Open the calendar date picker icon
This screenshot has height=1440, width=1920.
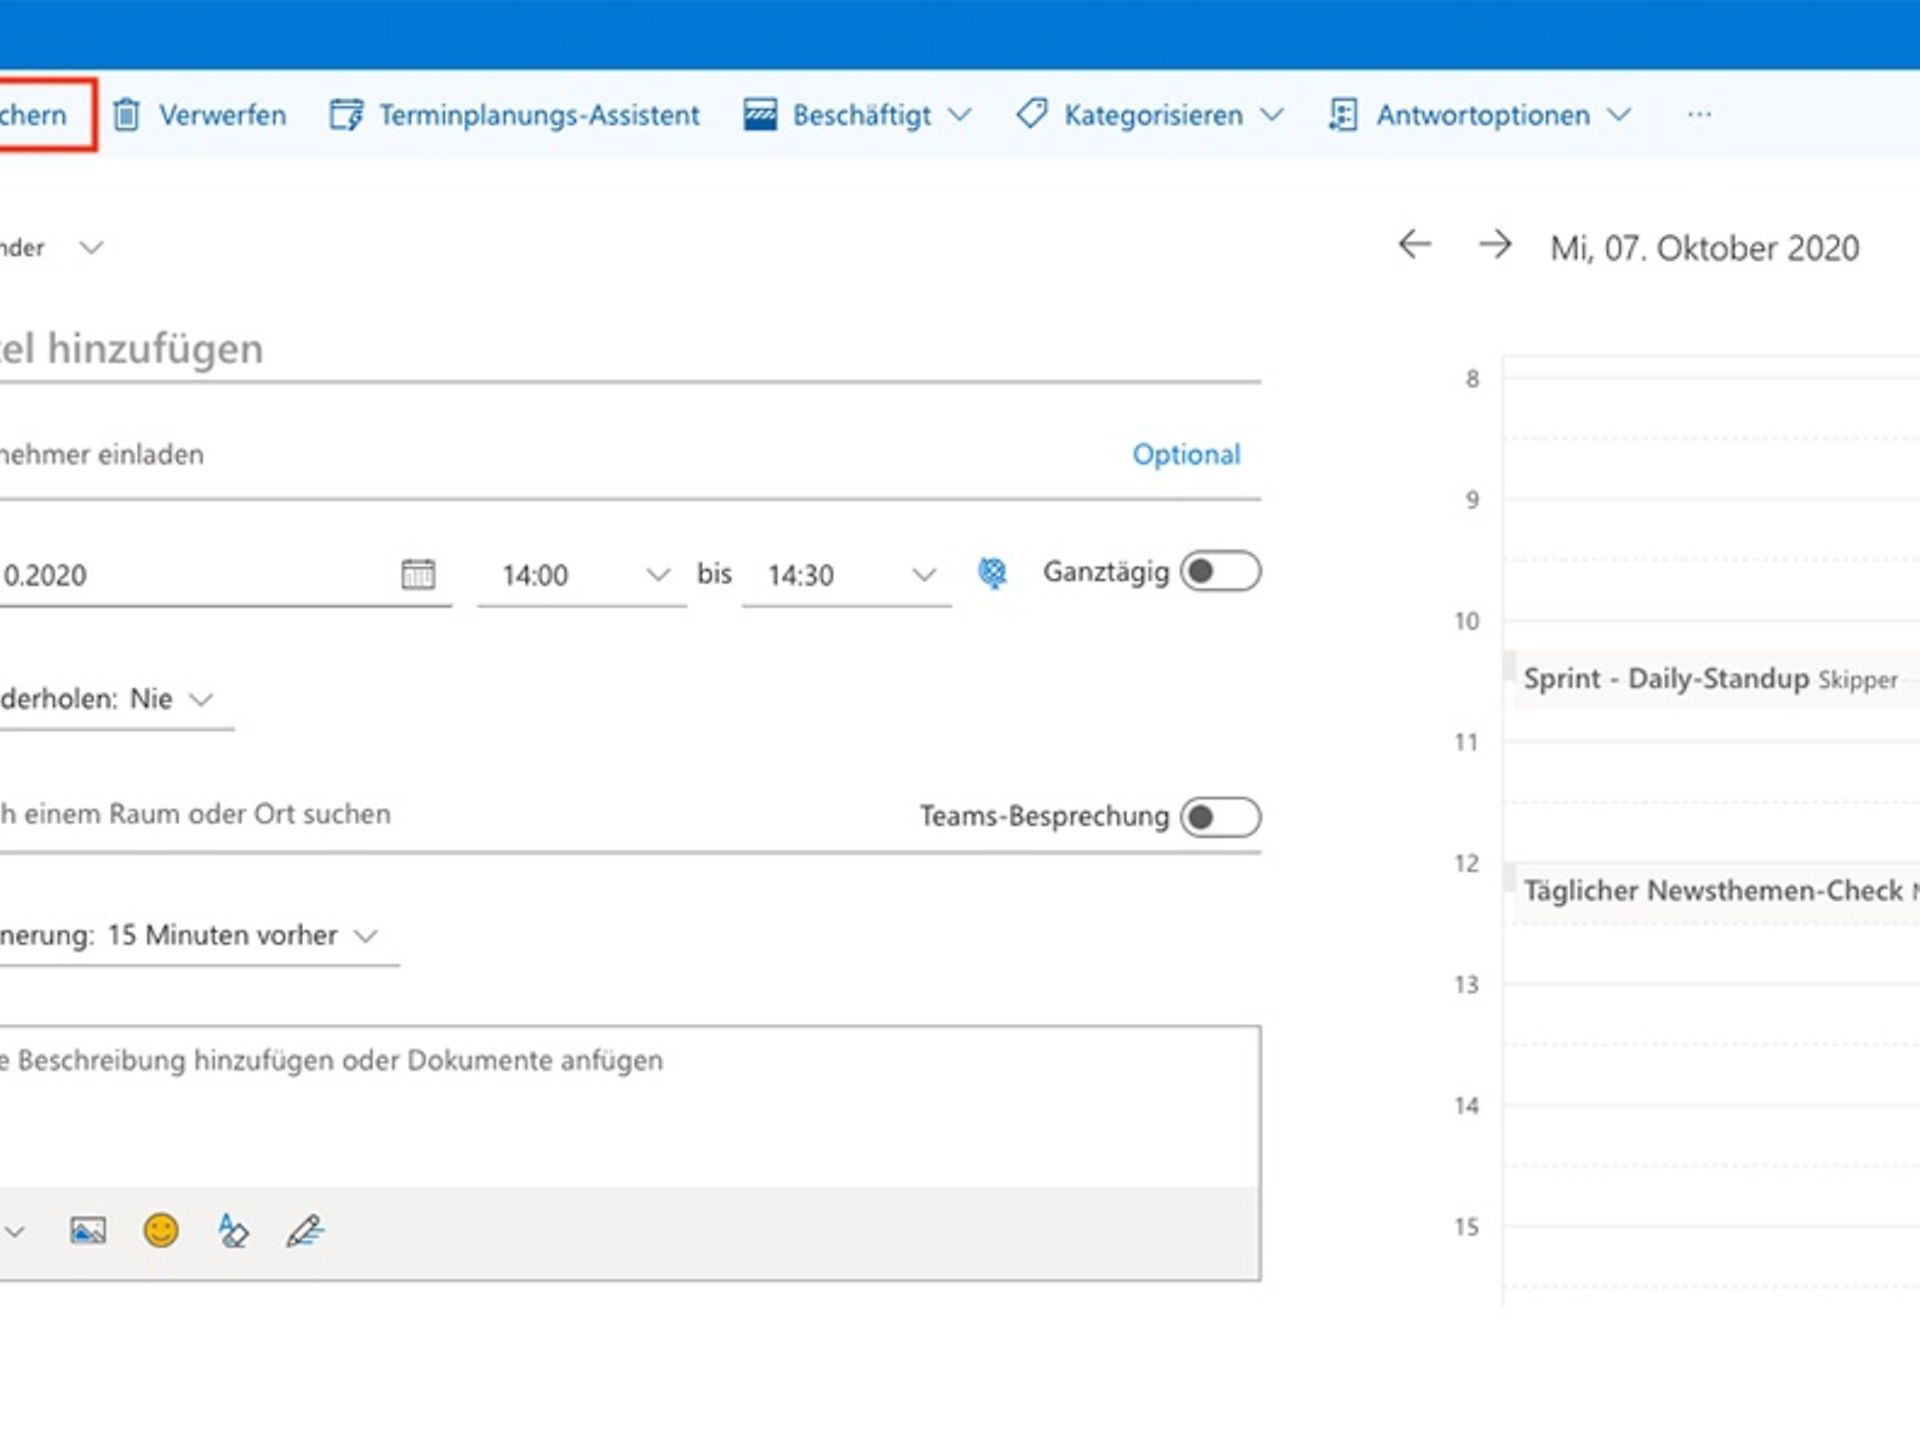pyautogui.click(x=419, y=574)
